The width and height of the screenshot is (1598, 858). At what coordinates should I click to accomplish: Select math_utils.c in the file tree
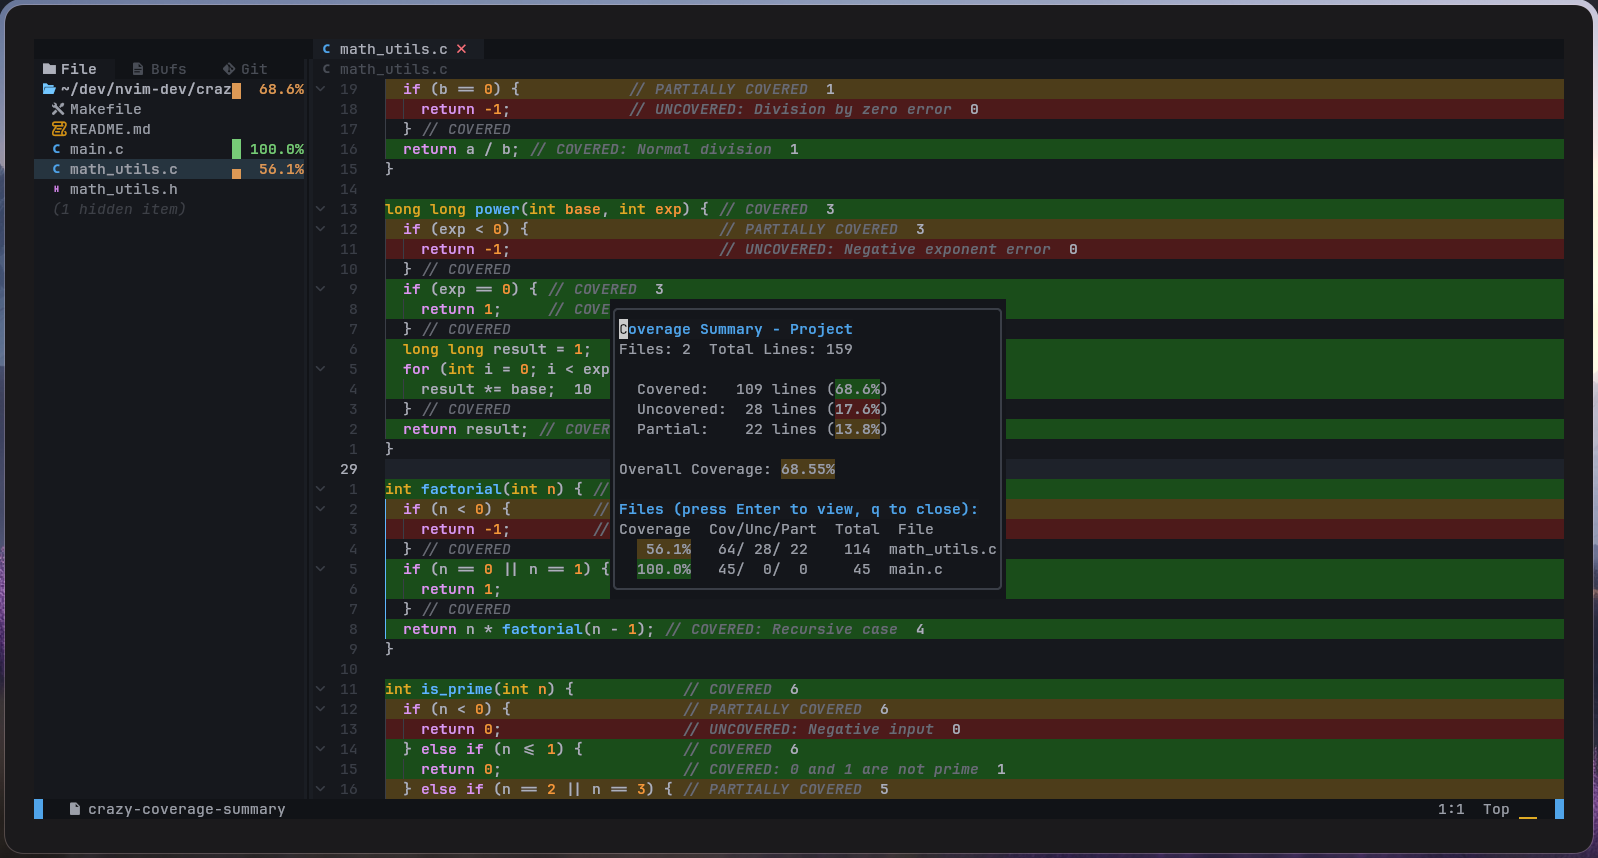123,169
